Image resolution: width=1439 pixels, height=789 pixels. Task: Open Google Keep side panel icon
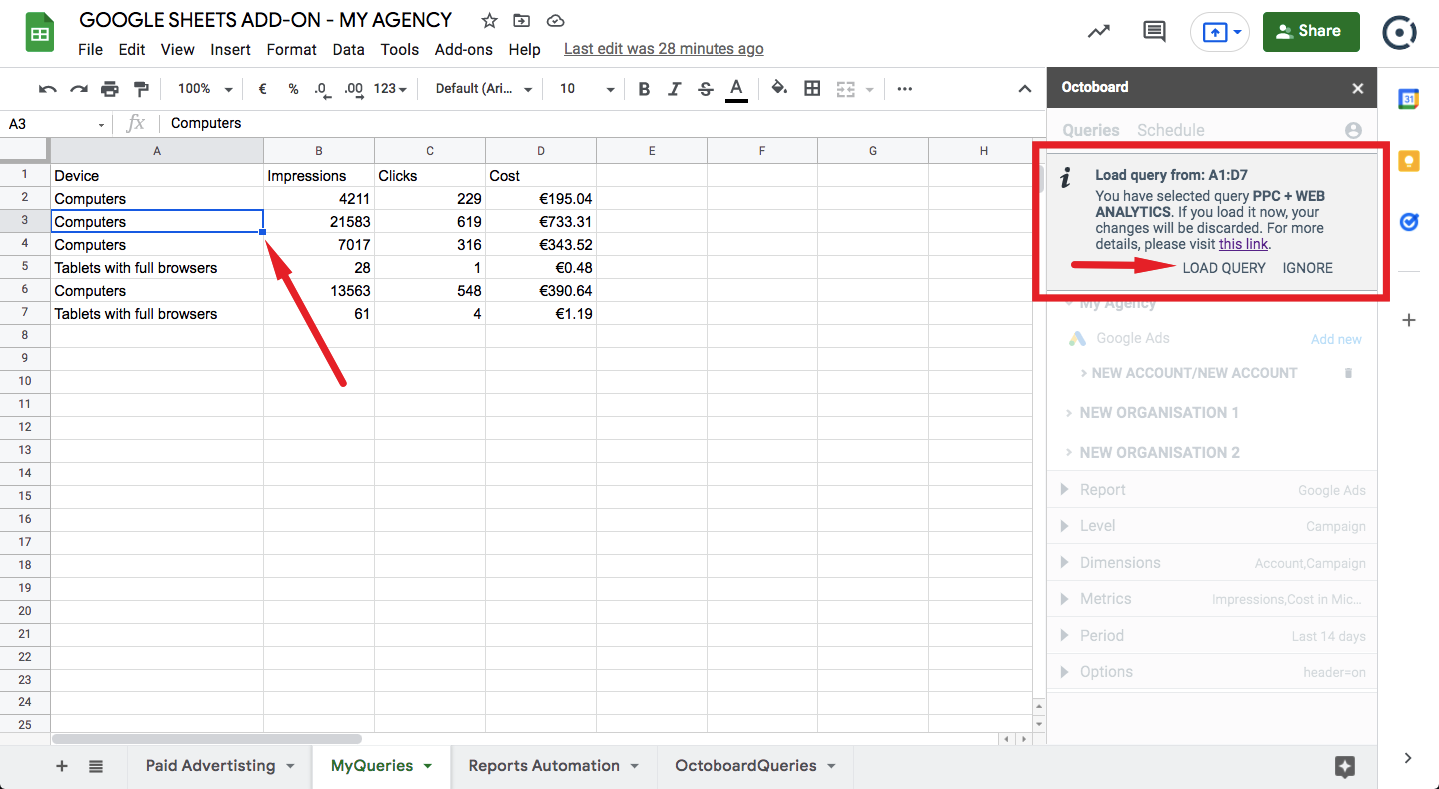click(x=1408, y=160)
